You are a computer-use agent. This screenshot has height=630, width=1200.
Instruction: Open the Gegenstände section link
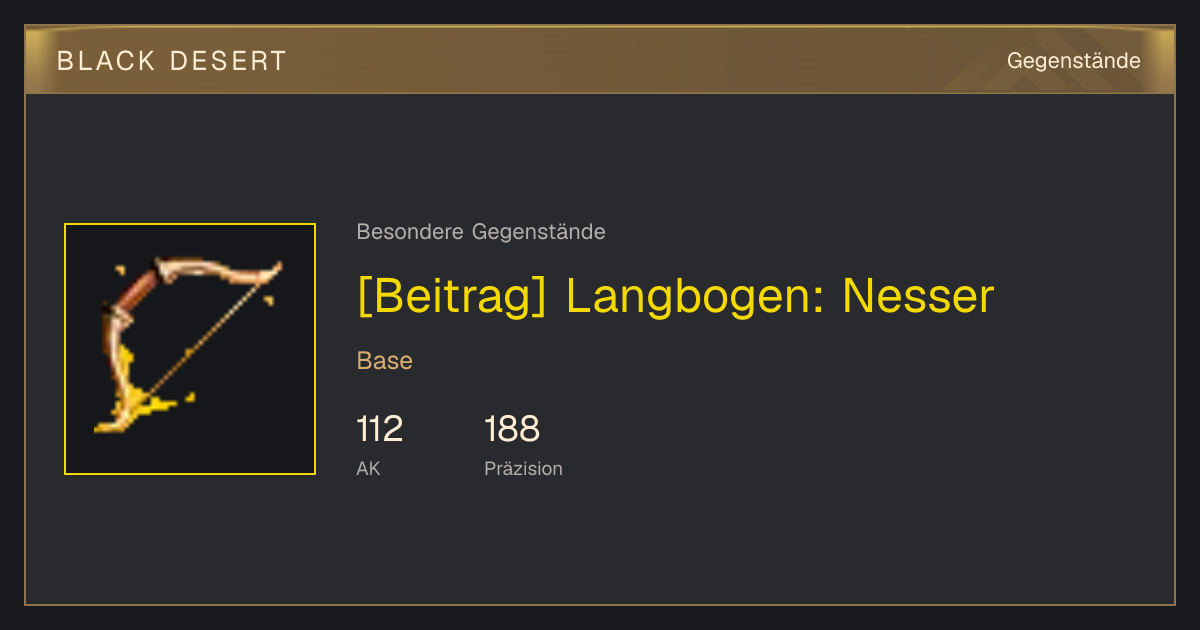click(1073, 61)
